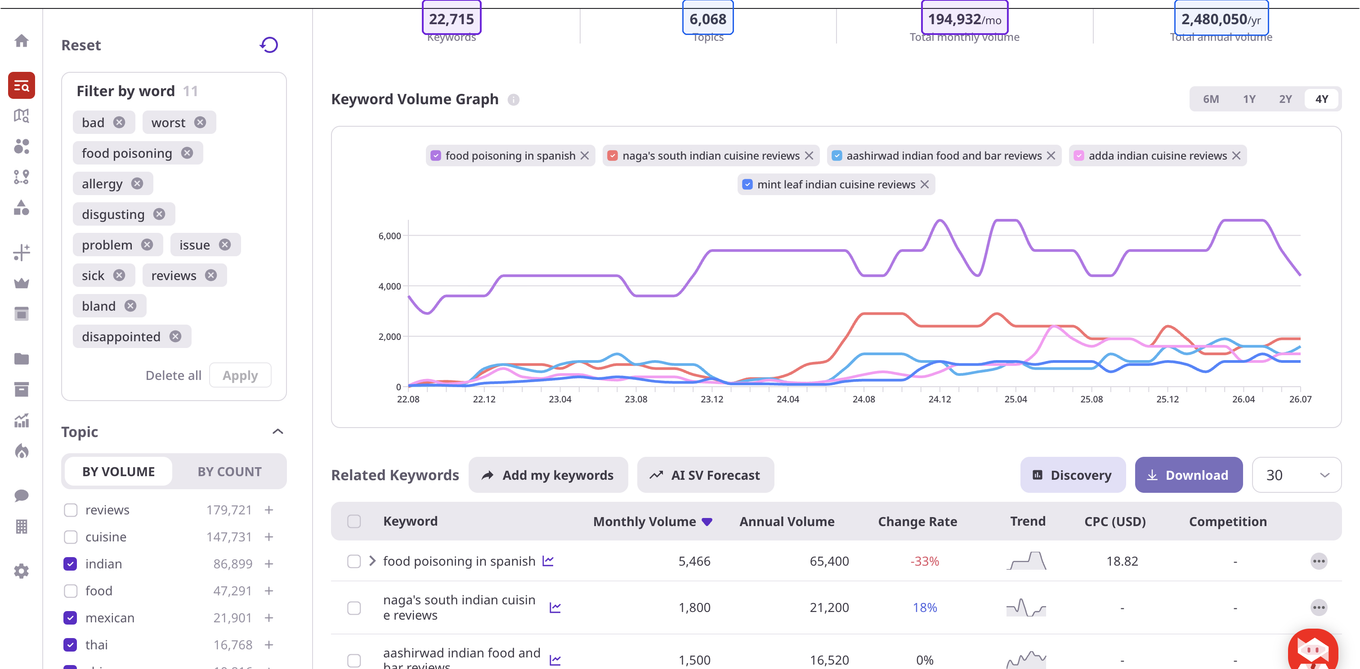Open the branching flow sidebar icon

21,177
